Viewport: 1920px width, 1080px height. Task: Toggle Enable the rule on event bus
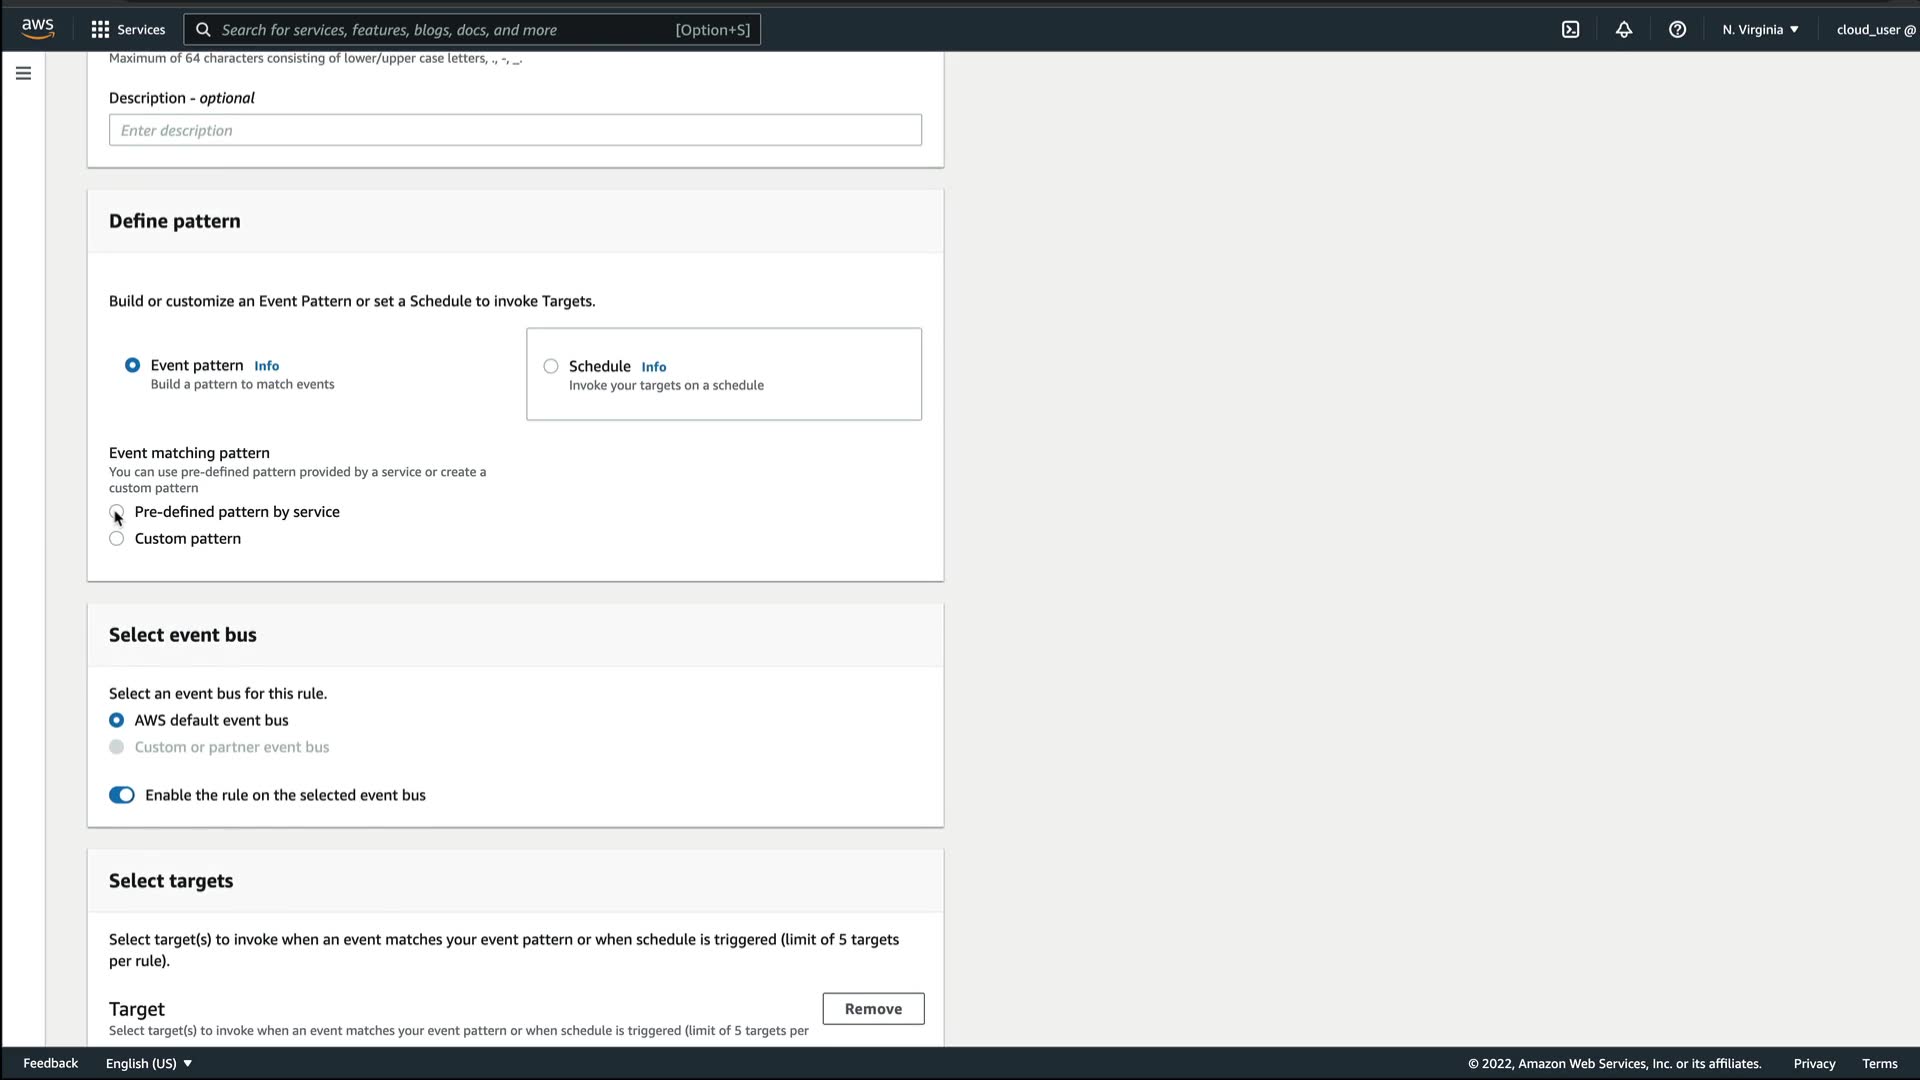(x=122, y=795)
